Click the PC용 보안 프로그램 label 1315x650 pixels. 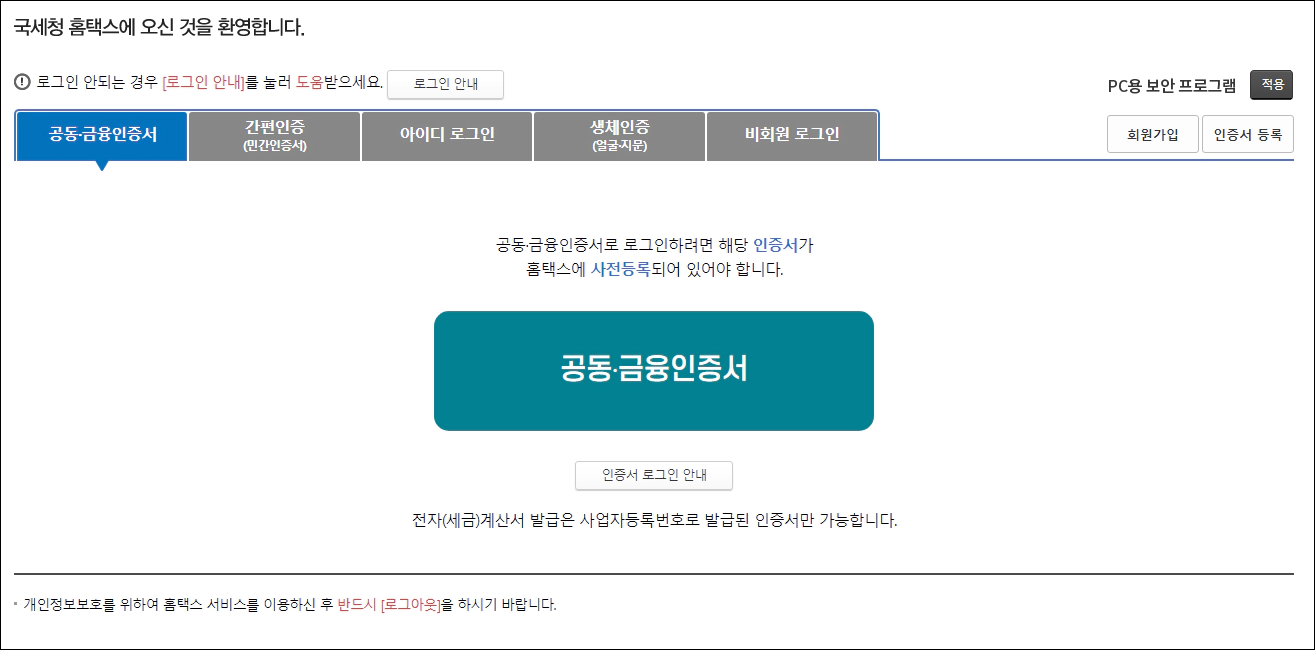(x=1172, y=86)
